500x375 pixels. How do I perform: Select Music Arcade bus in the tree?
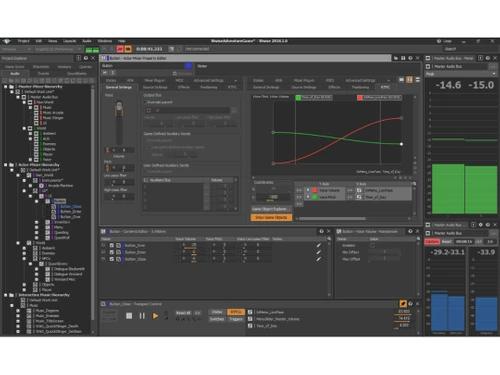pos(53,113)
